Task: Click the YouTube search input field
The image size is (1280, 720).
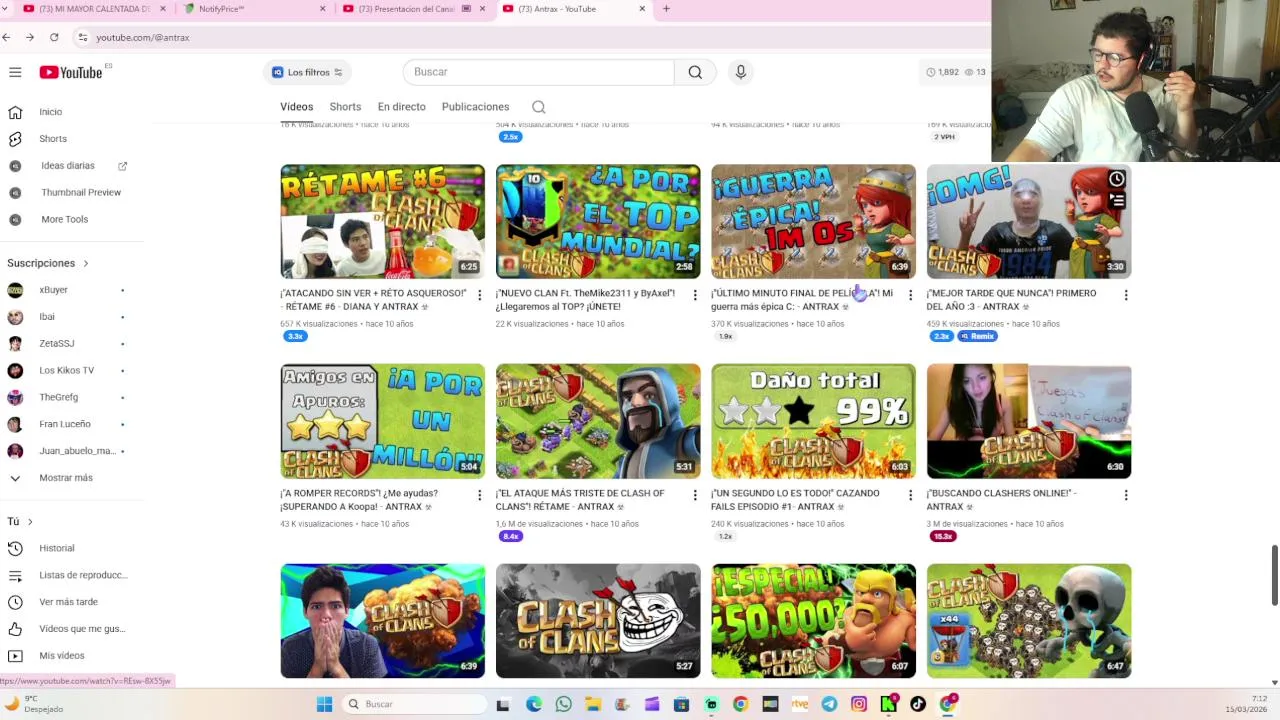Action: coord(539,72)
